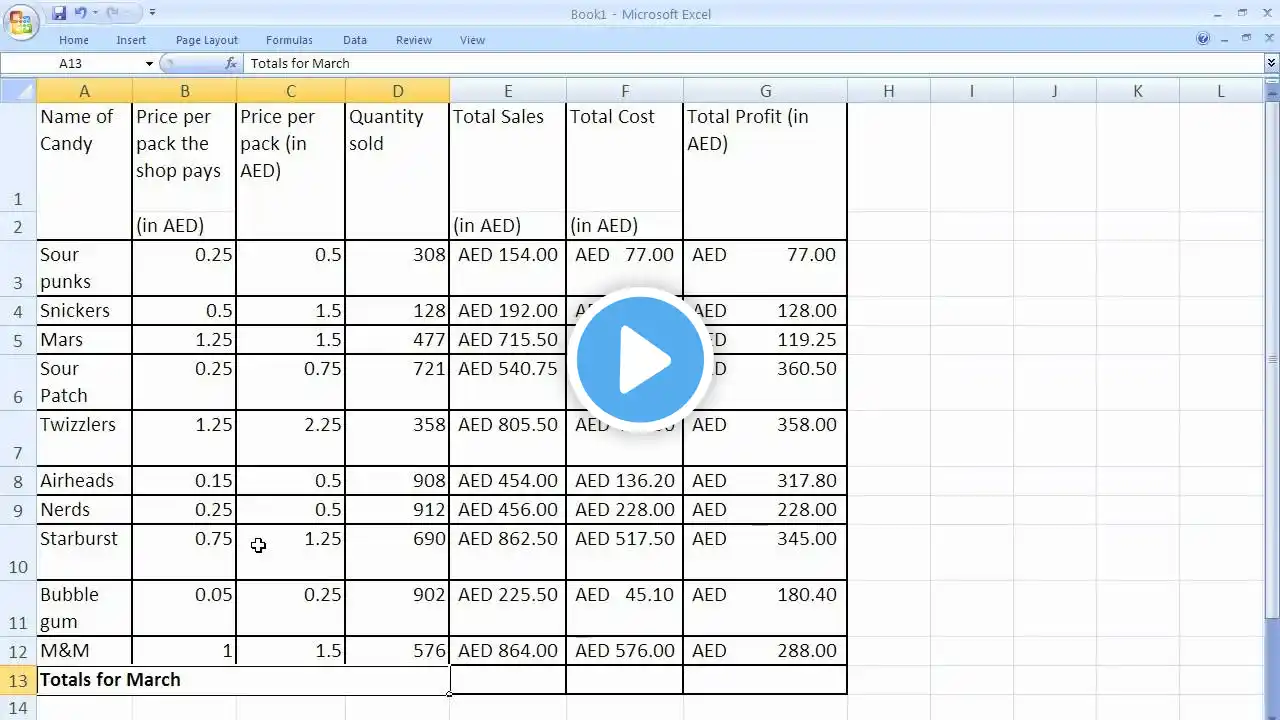Select column D header
Screen dimensions: 1280x720
click(x=397, y=91)
